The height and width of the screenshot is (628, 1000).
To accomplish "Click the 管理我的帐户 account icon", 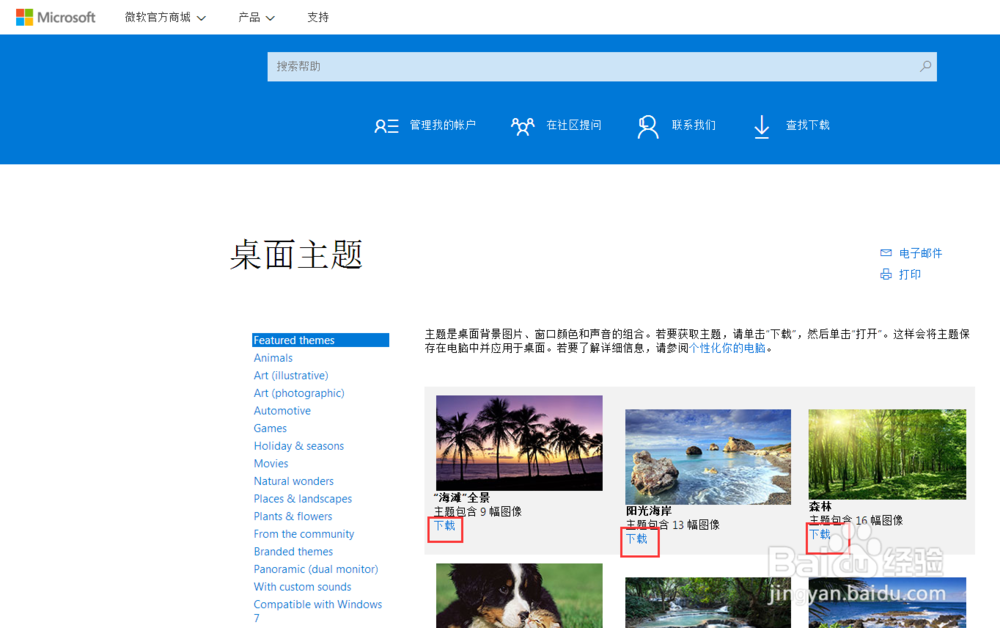I will coord(386,125).
